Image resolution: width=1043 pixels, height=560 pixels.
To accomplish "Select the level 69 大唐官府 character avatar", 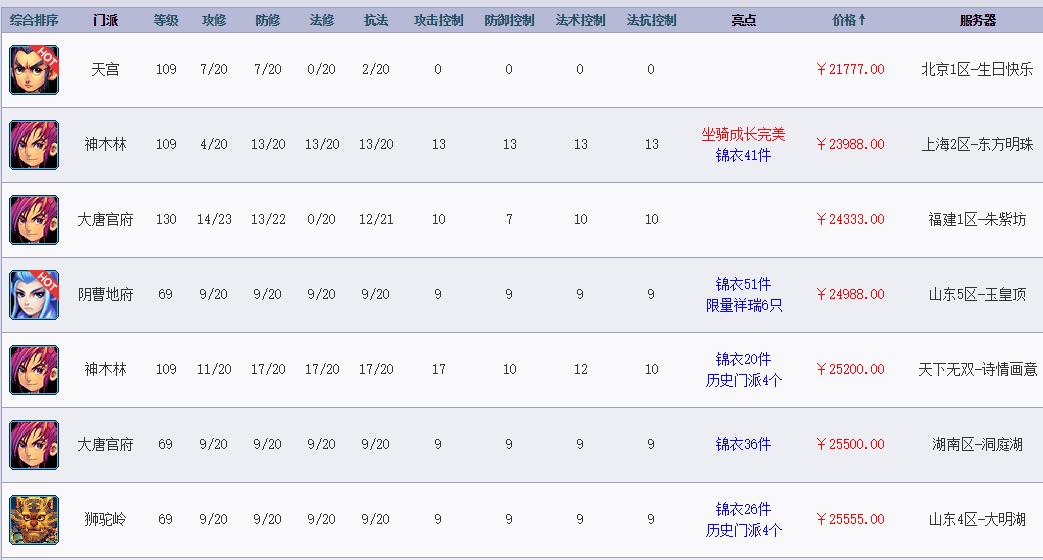I will pyautogui.click(x=34, y=445).
